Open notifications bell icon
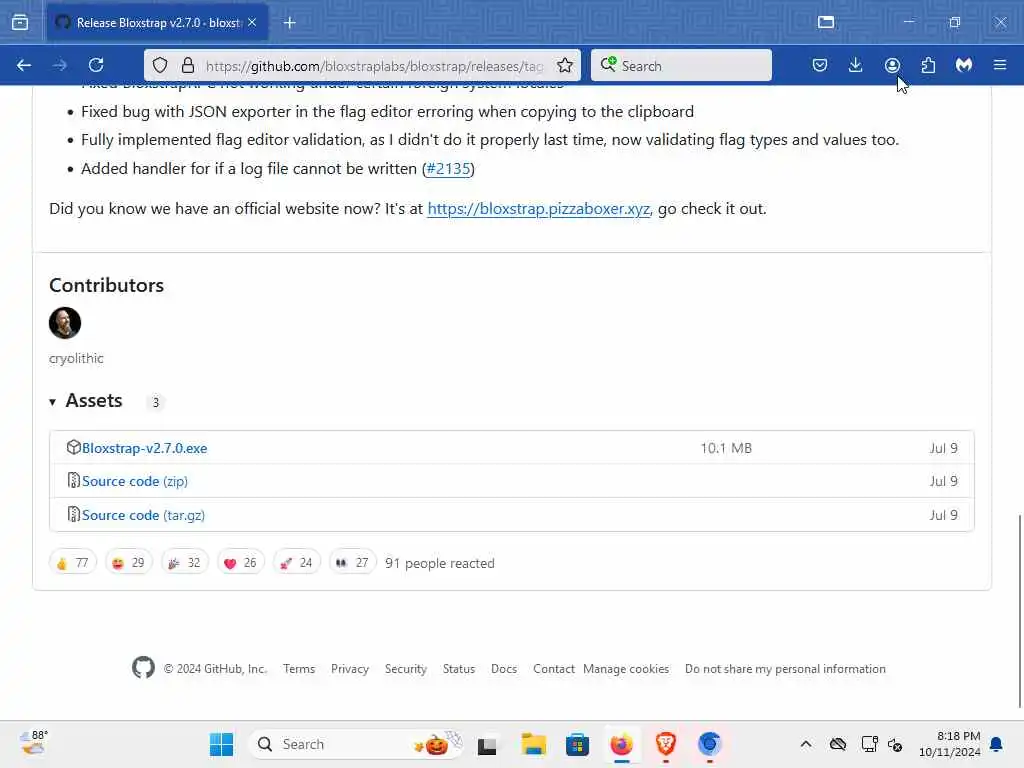1024x768 pixels. pyautogui.click(x=997, y=744)
